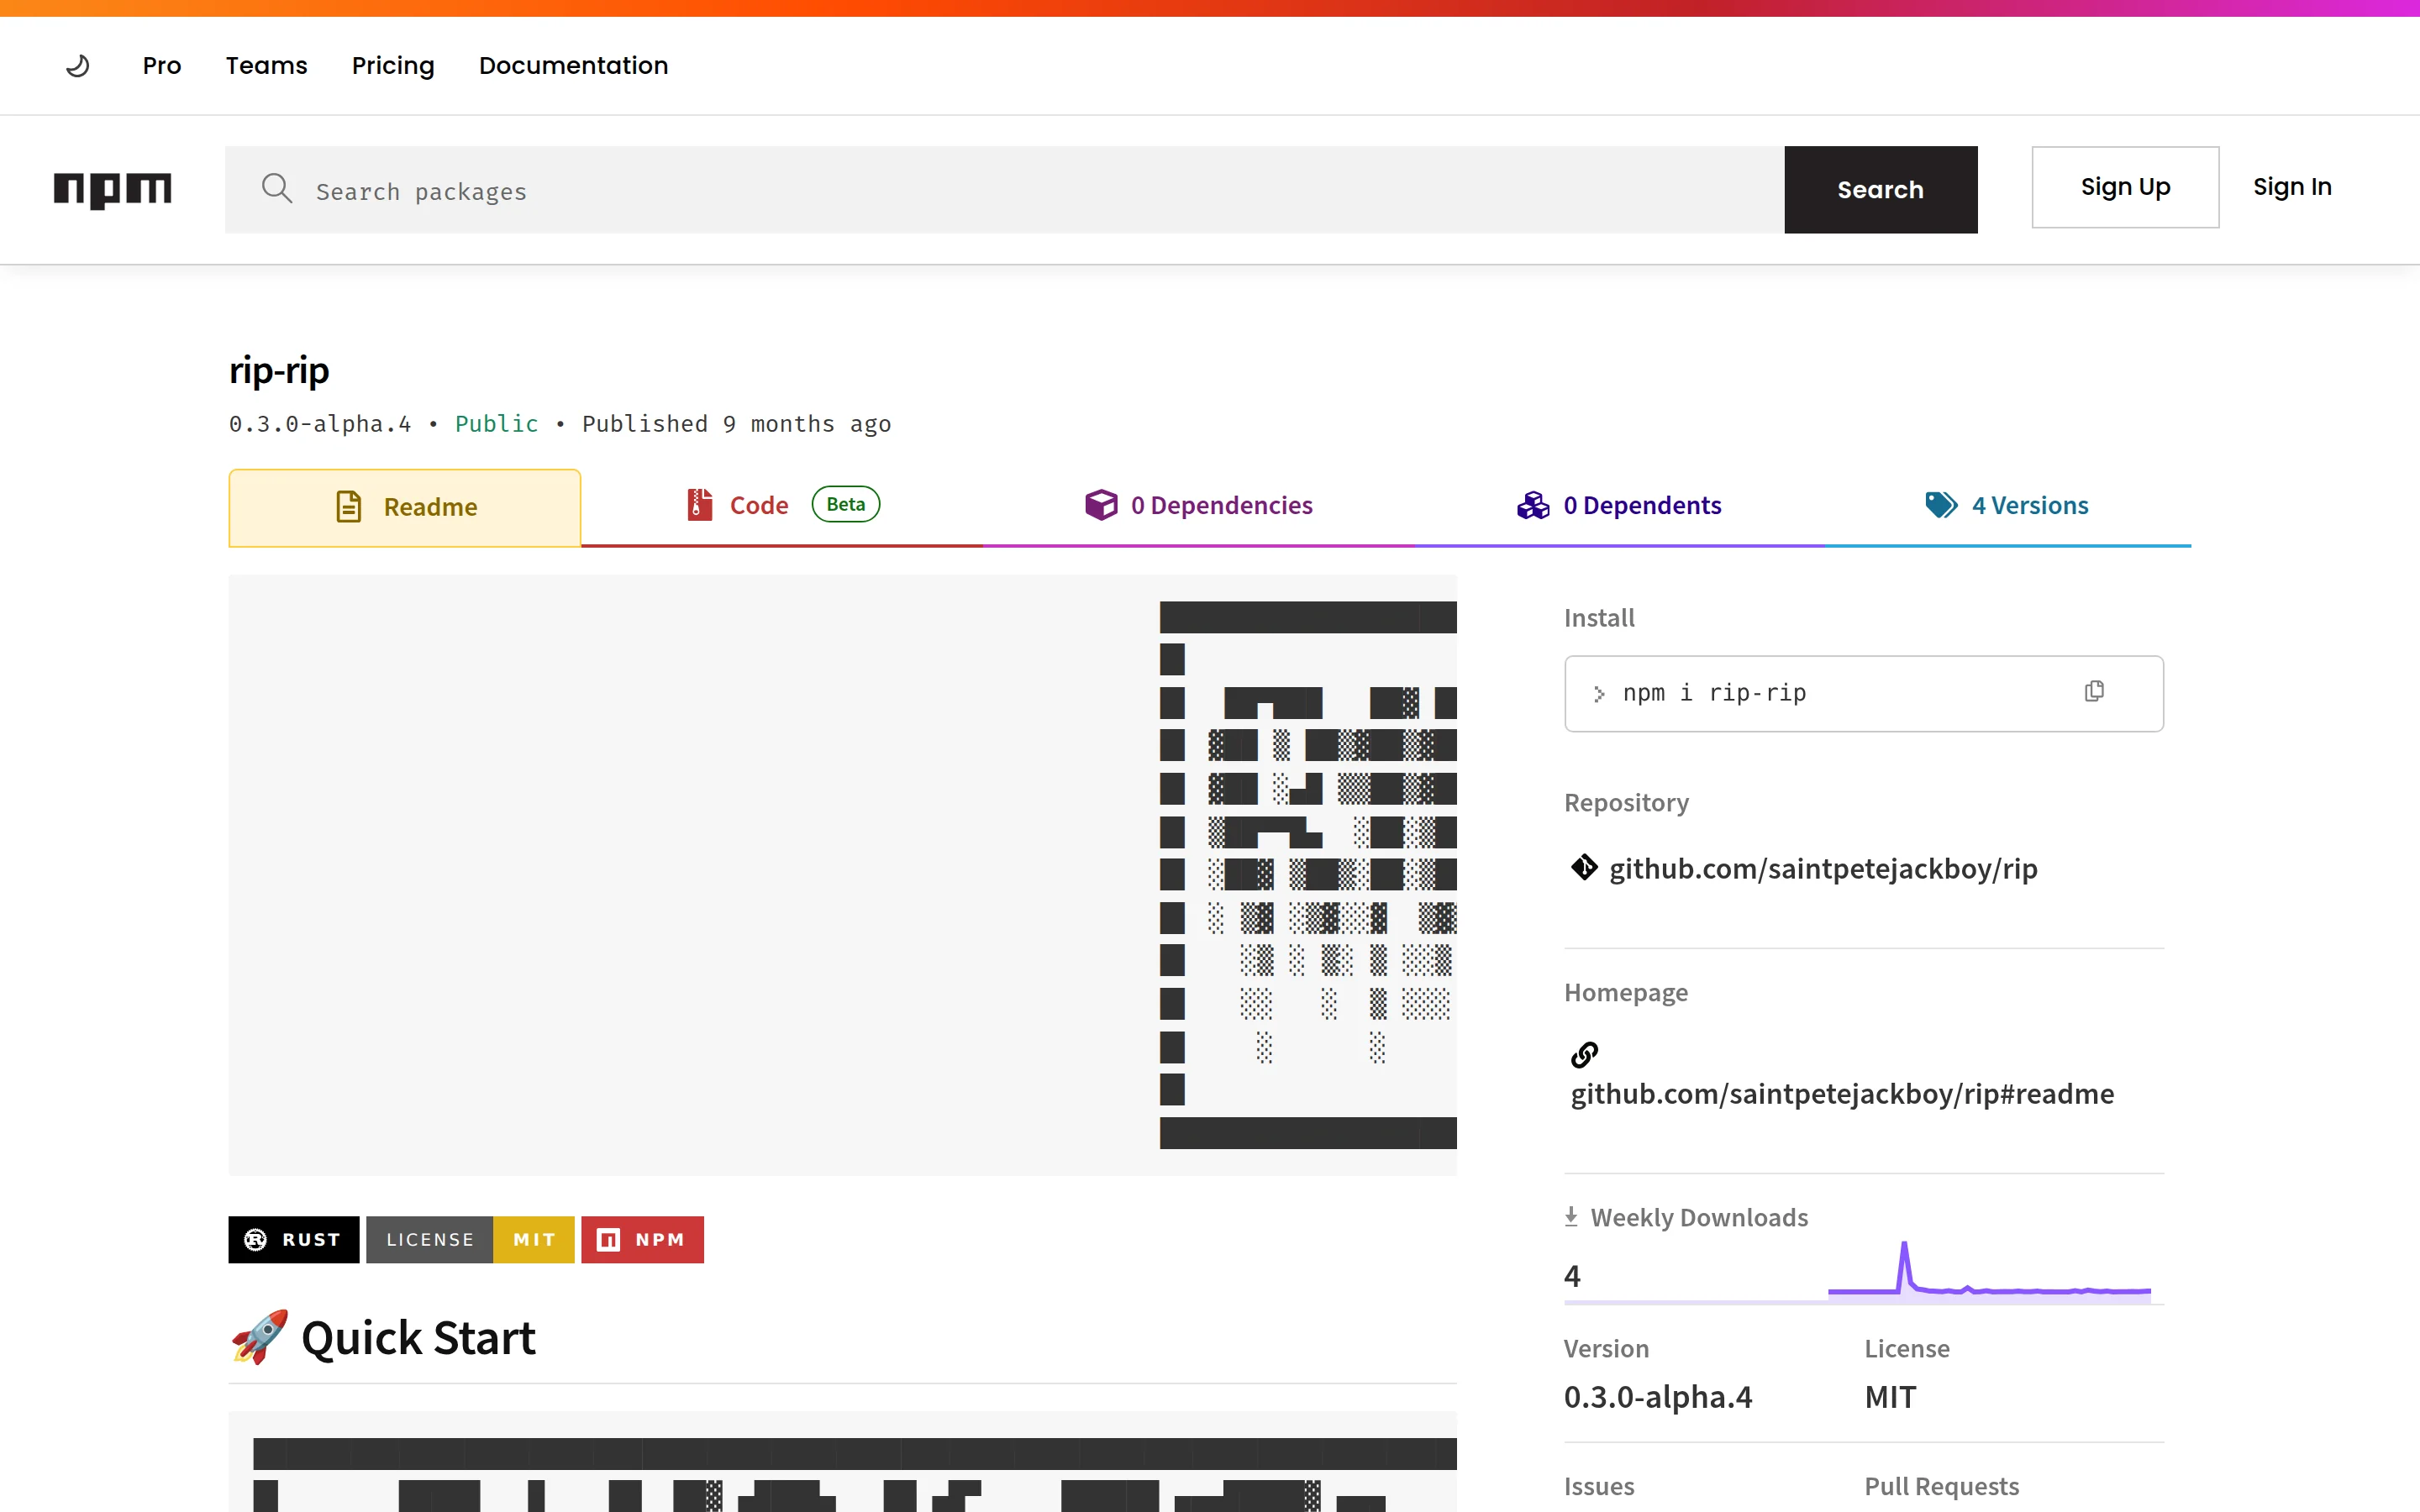Image resolution: width=2420 pixels, height=1512 pixels.
Task: Open the Sign In link
Action: pos(2291,187)
